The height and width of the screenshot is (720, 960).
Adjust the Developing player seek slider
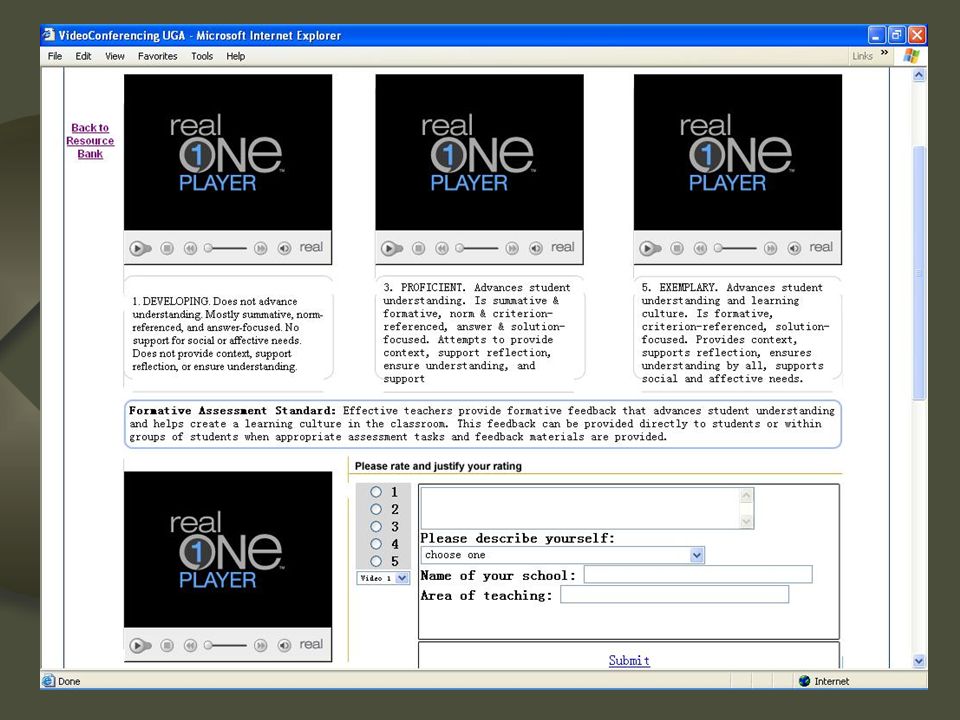pyautogui.click(x=225, y=248)
